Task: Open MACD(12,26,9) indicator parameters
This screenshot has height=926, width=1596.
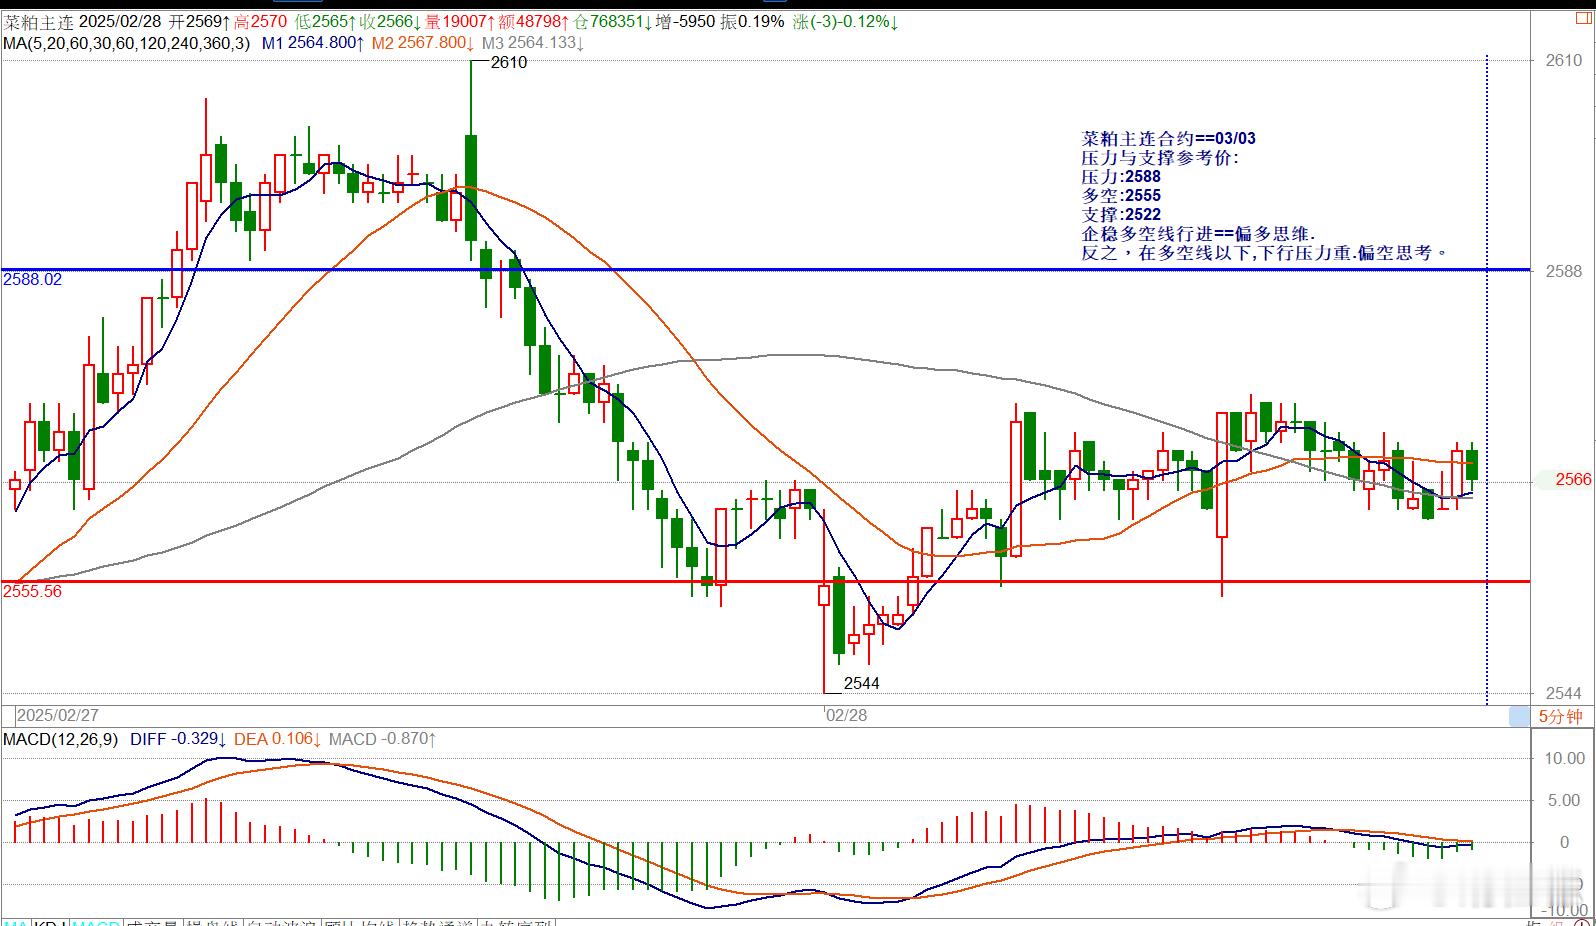Action: (x=60, y=739)
